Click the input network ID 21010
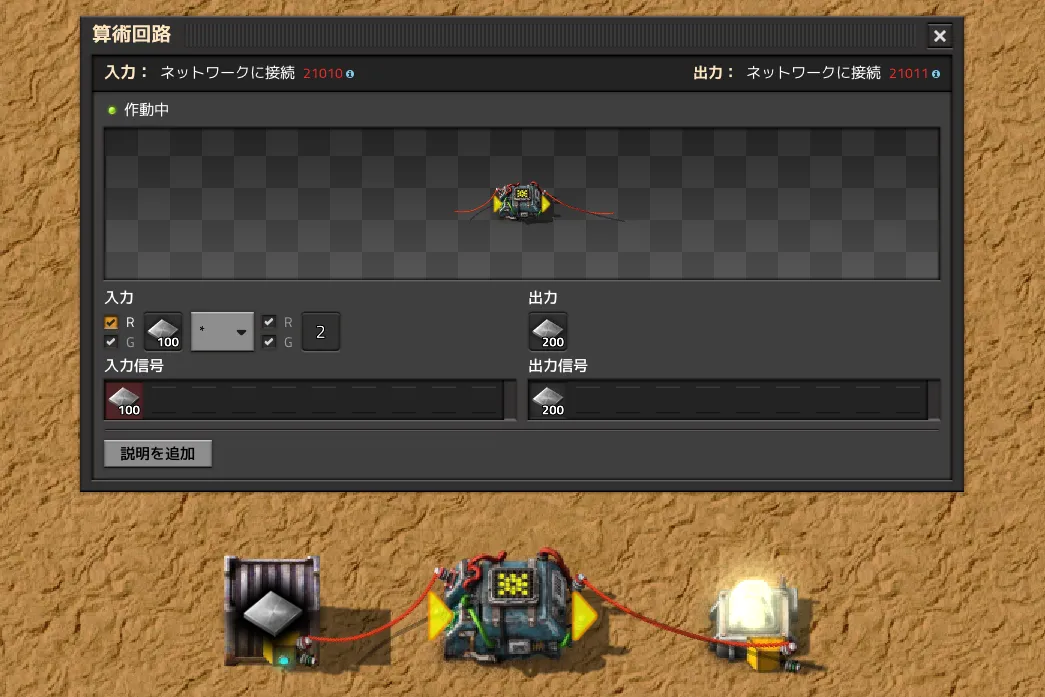1045x697 pixels. point(323,73)
